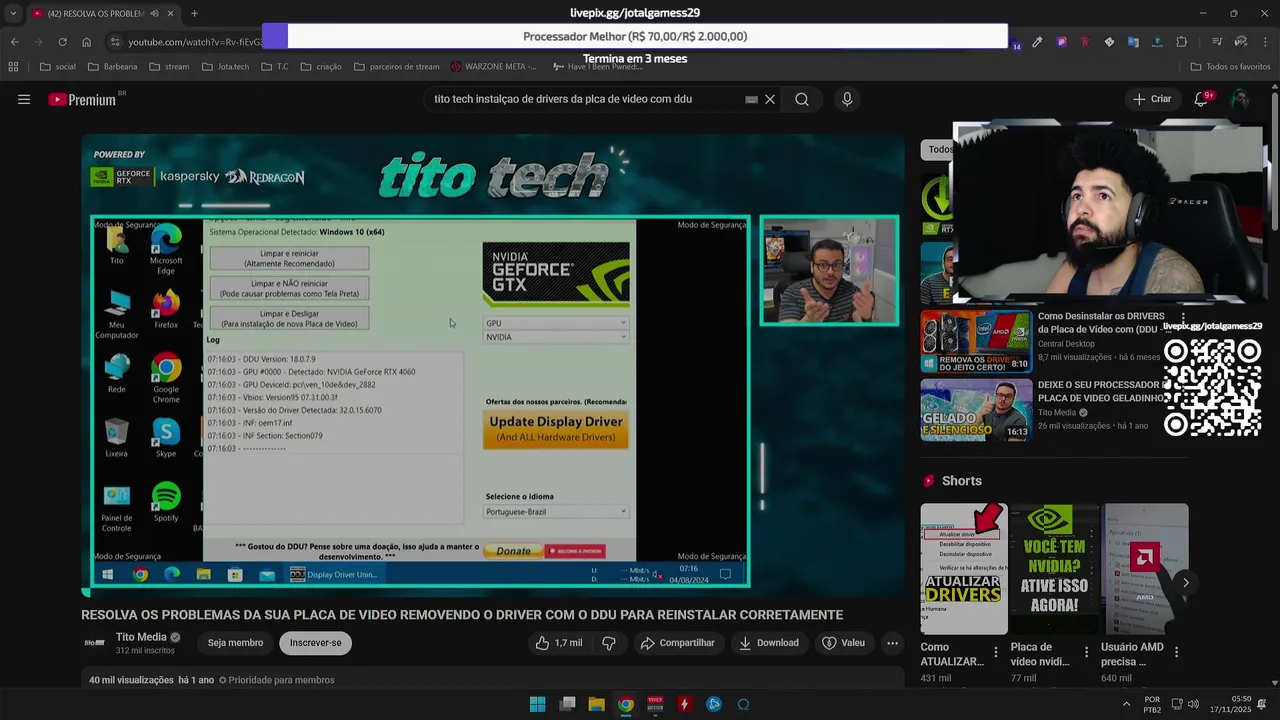This screenshot has width=1280, height=720.
Task: Open the bookmarks bar apps grid
Action: [13, 67]
